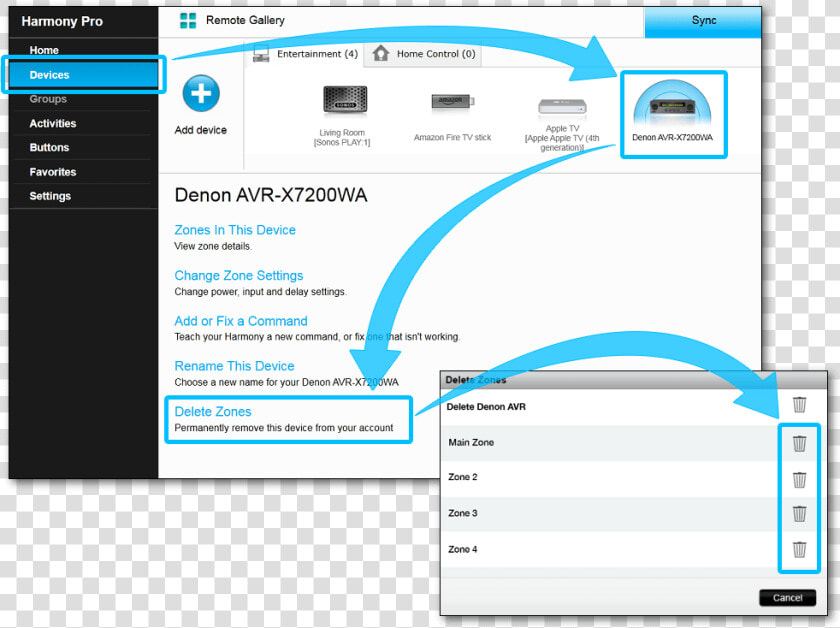Image resolution: width=840 pixels, height=628 pixels.
Task: Click trash icon for Main Zone
Action: pyautogui.click(x=799, y=443)
